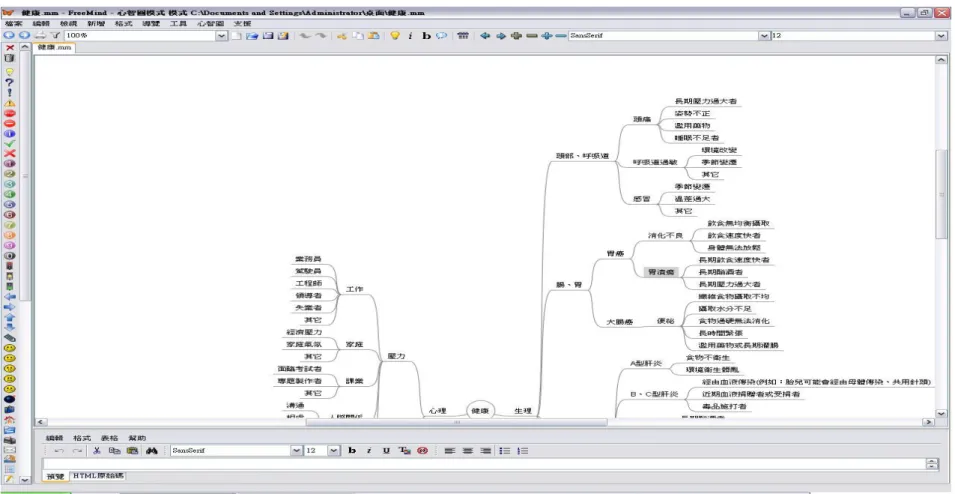The width and height of the screenshot is (955, 494).
Task: Add the yellow warning triangle icon
Action: pyautogui.click(x=10, y=103)
